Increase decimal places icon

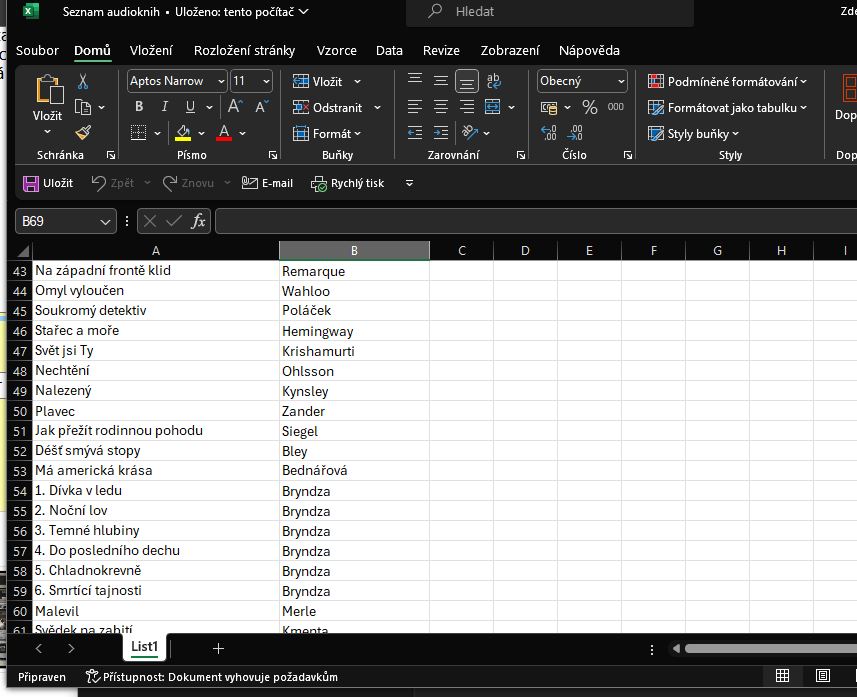point(549,133)
